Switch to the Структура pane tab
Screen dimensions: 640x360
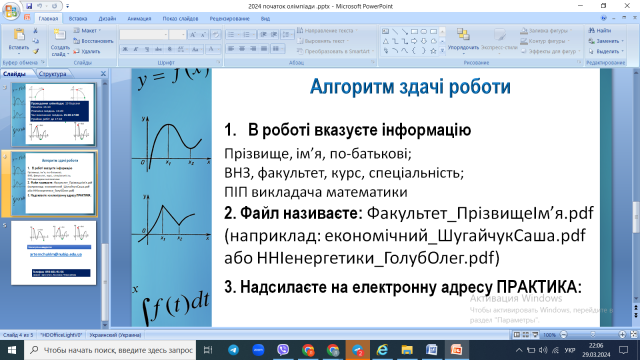53,74
